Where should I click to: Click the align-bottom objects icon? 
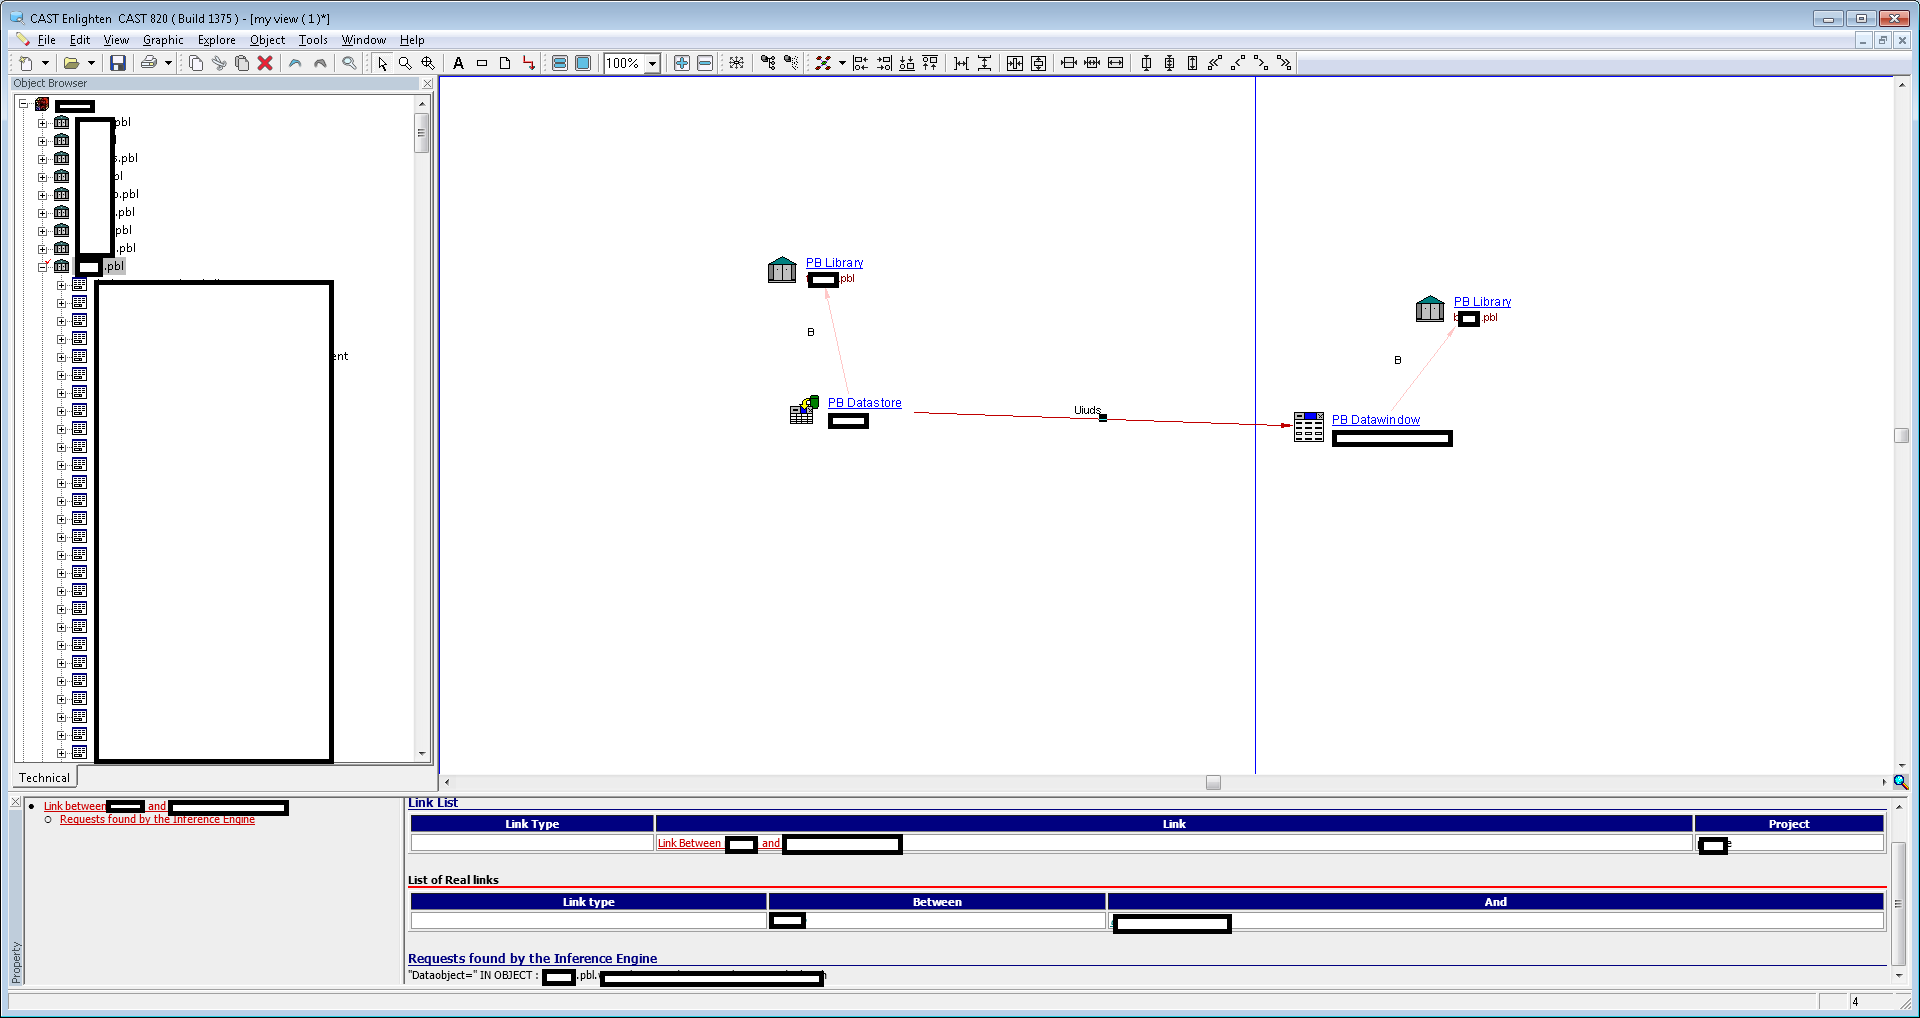[x=907, y=63]
